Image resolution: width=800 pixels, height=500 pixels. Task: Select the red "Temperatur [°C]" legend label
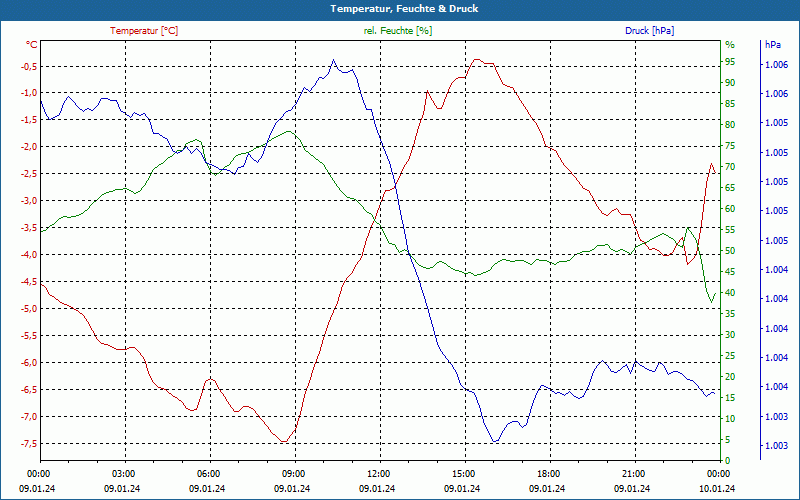coord(144,31)
